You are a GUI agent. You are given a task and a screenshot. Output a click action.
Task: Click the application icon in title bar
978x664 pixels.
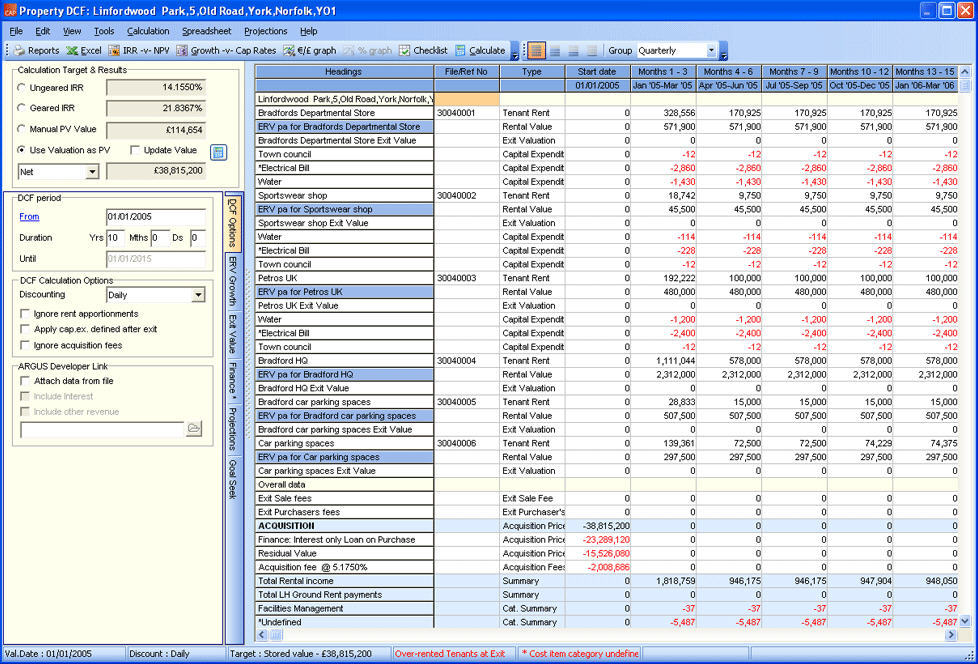coord(10,11)
